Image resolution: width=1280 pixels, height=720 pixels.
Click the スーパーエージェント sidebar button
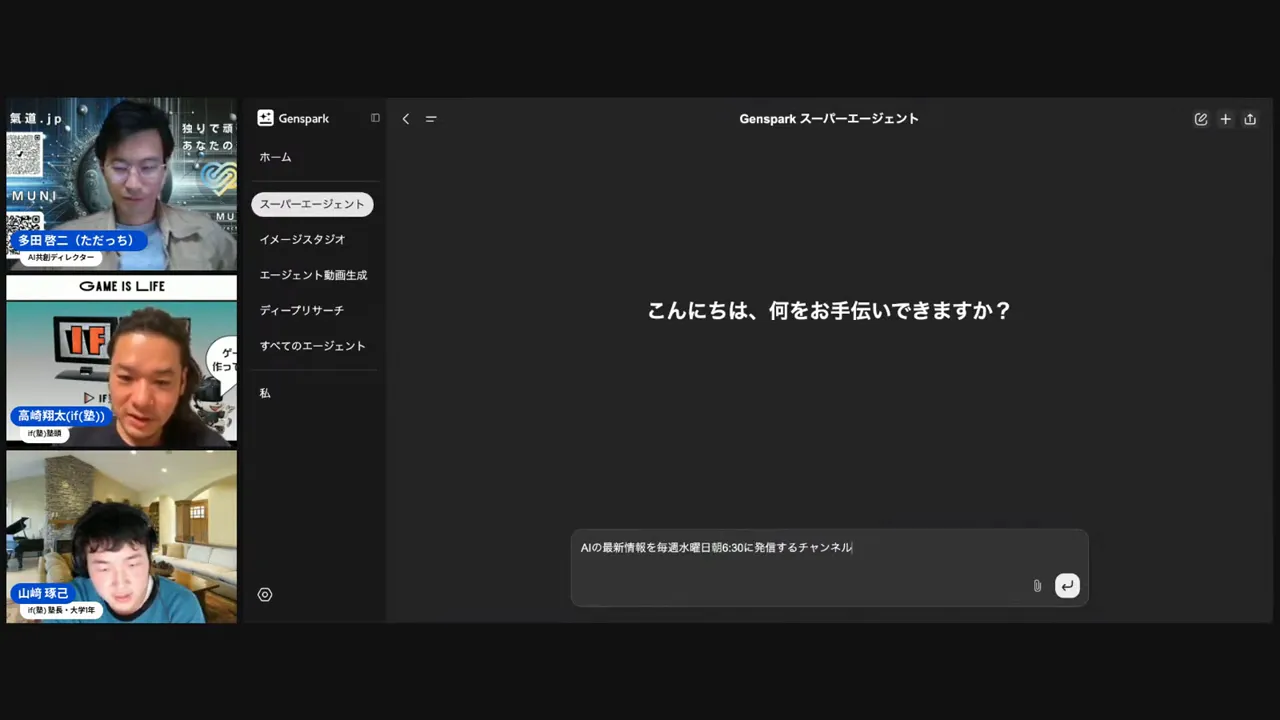pyautogui.click(x=312, y=204)
